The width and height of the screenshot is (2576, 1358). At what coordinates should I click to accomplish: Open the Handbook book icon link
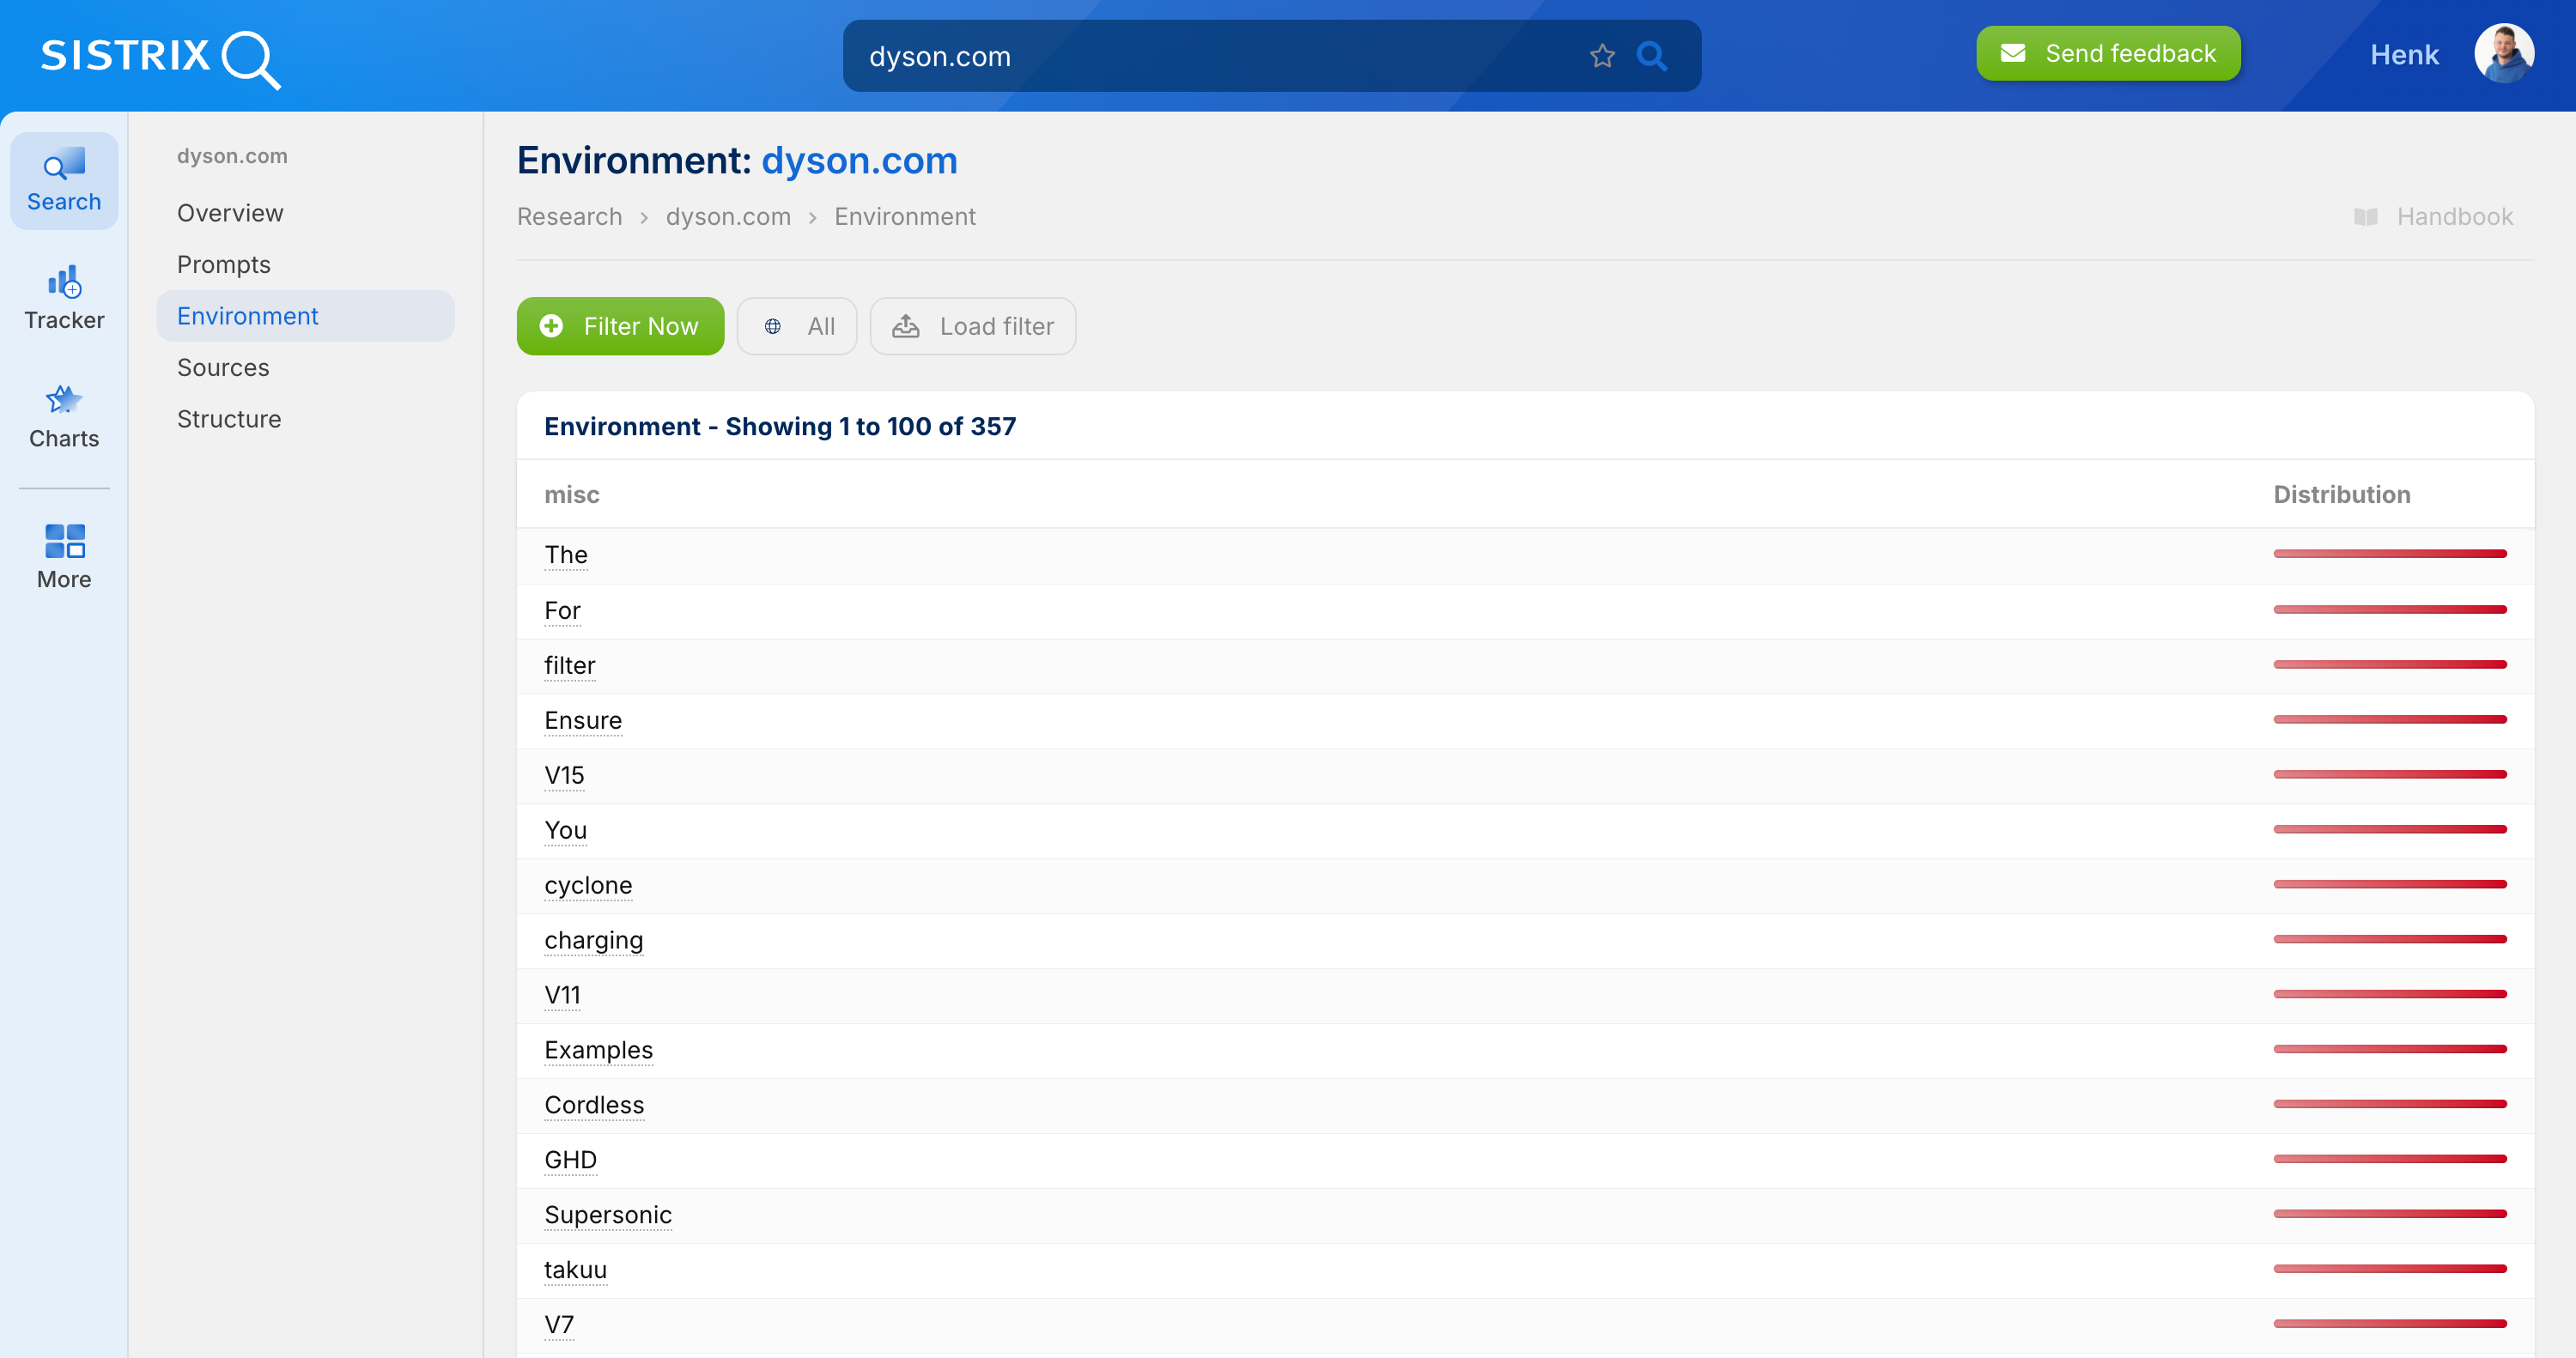2365,217
